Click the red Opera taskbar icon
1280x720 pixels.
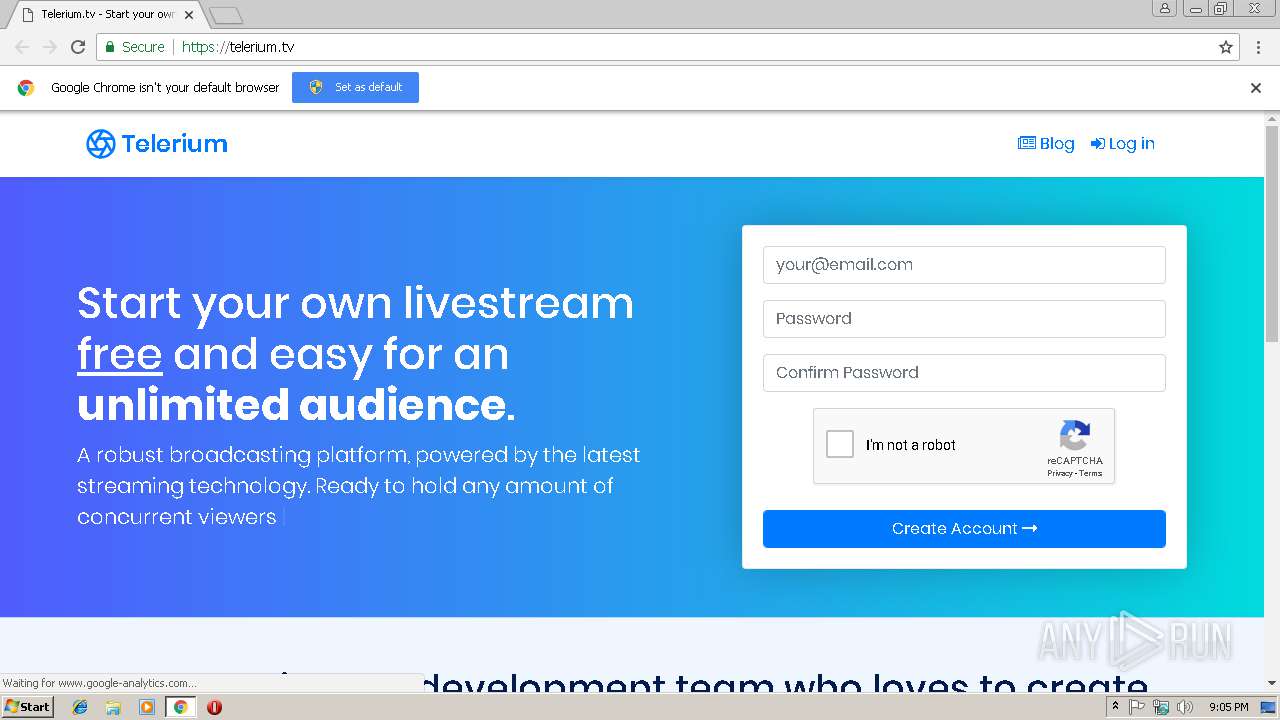[x=214, y=707]
